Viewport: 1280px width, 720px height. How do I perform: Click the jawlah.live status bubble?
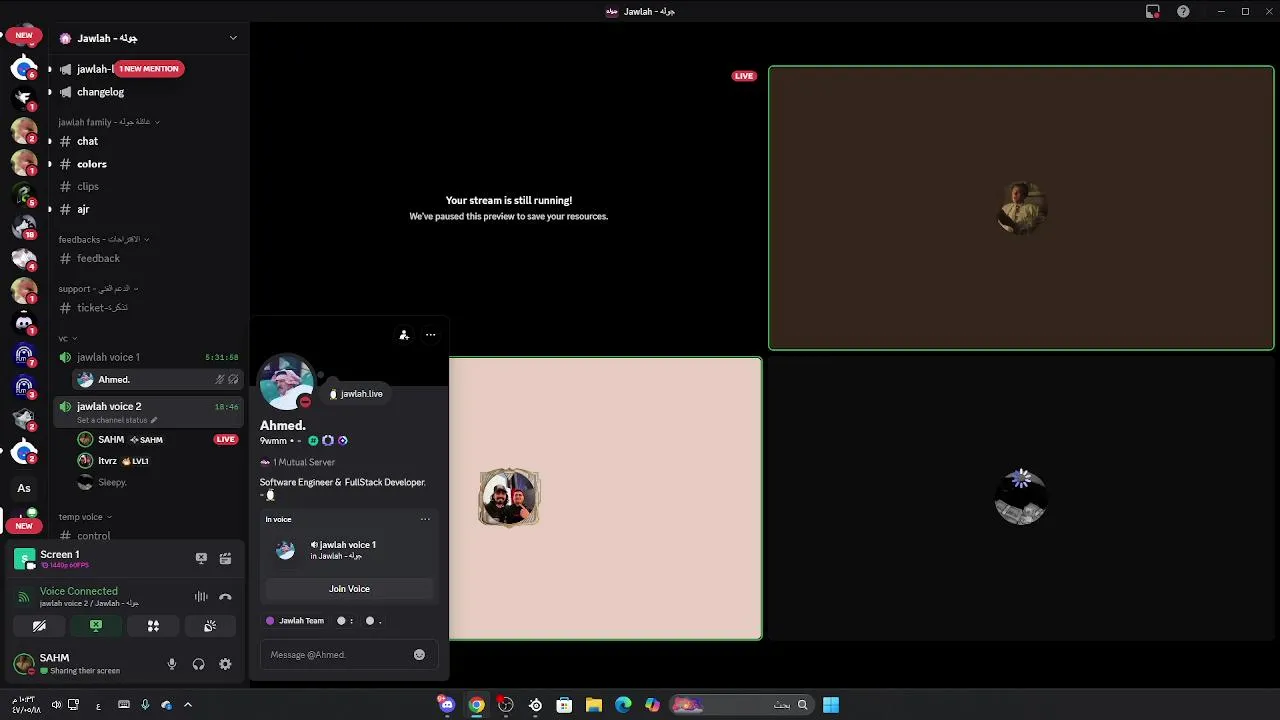[x=356, y=394]
